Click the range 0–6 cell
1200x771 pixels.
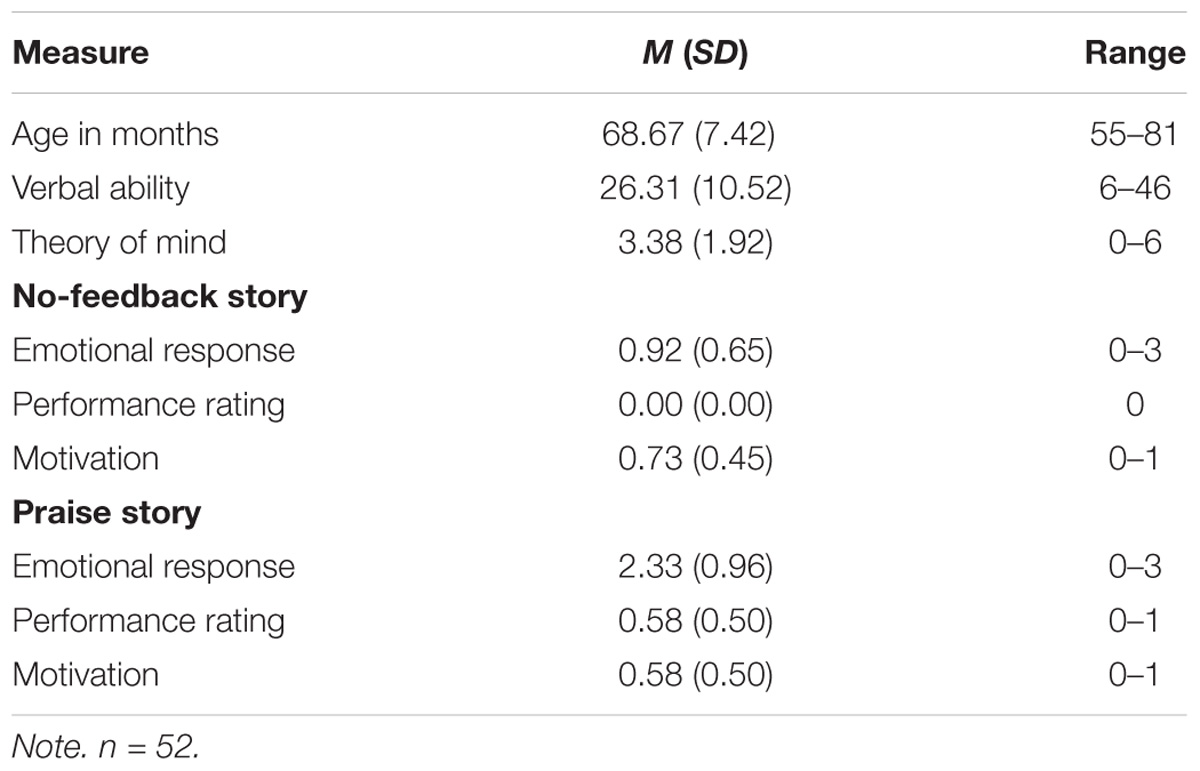1135,243
